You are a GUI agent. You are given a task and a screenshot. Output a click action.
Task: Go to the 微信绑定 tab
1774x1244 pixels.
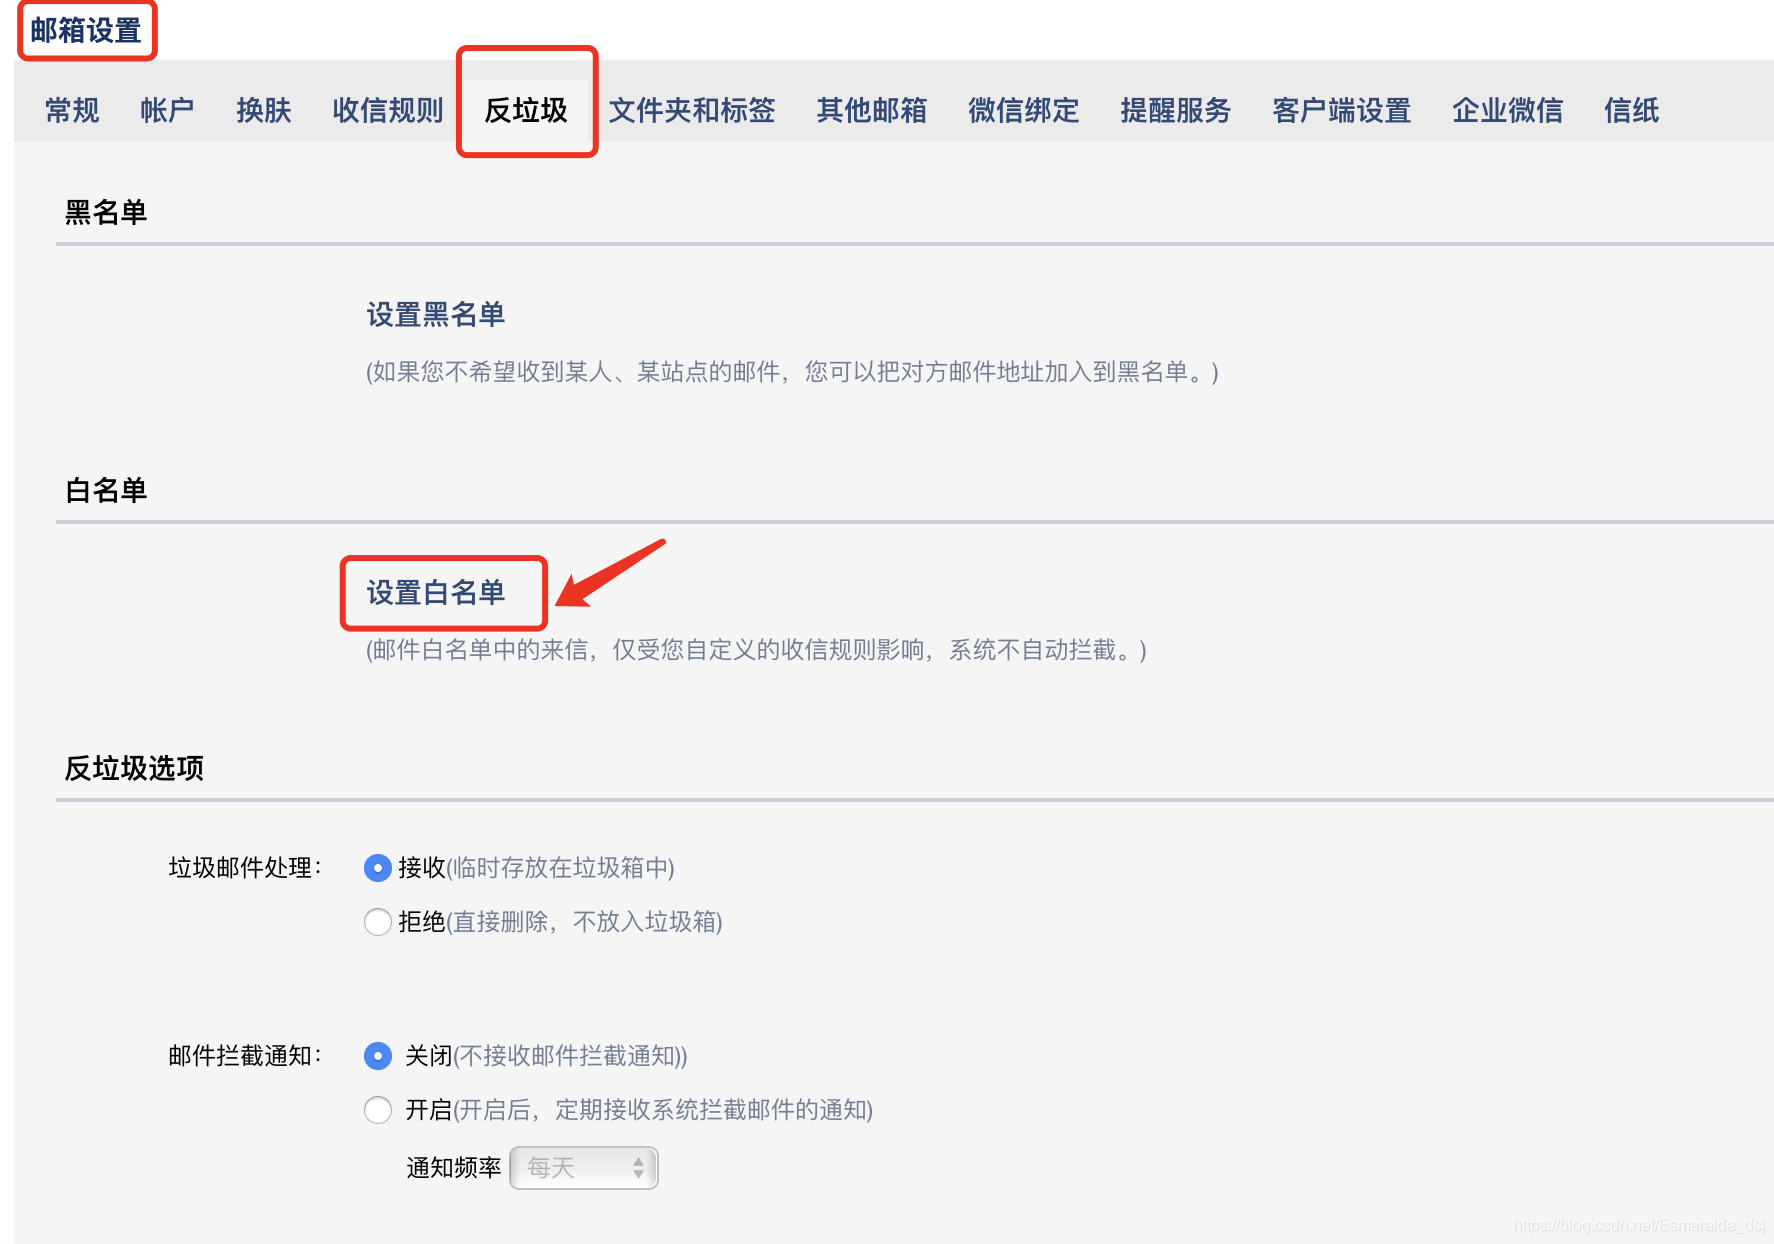coord(1023,111)
